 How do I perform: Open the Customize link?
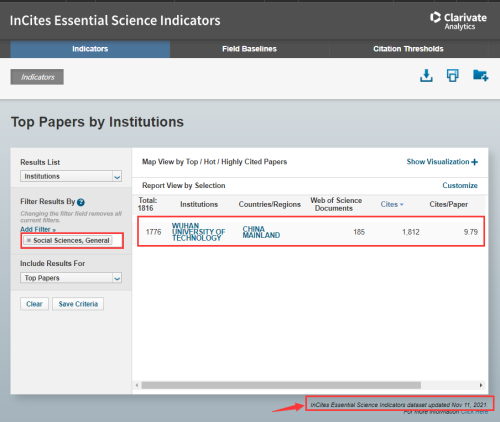pyautogui.click(x=460, y=185)
